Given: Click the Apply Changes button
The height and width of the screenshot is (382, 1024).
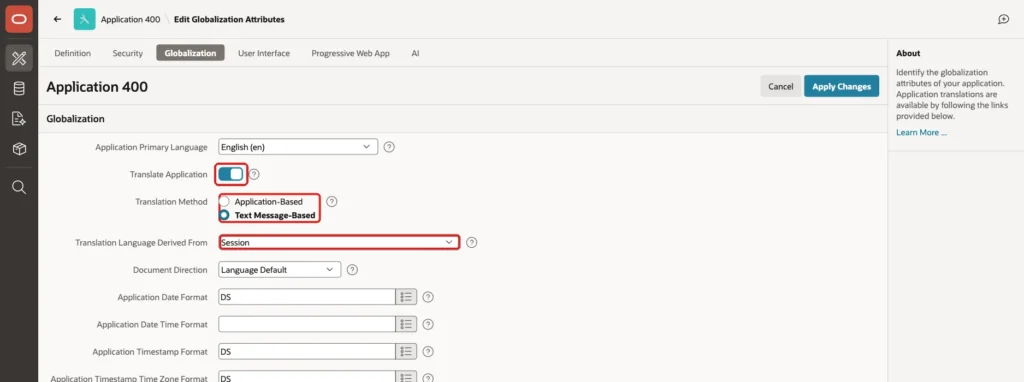Looking at the screenshot, I should point(841,86).
